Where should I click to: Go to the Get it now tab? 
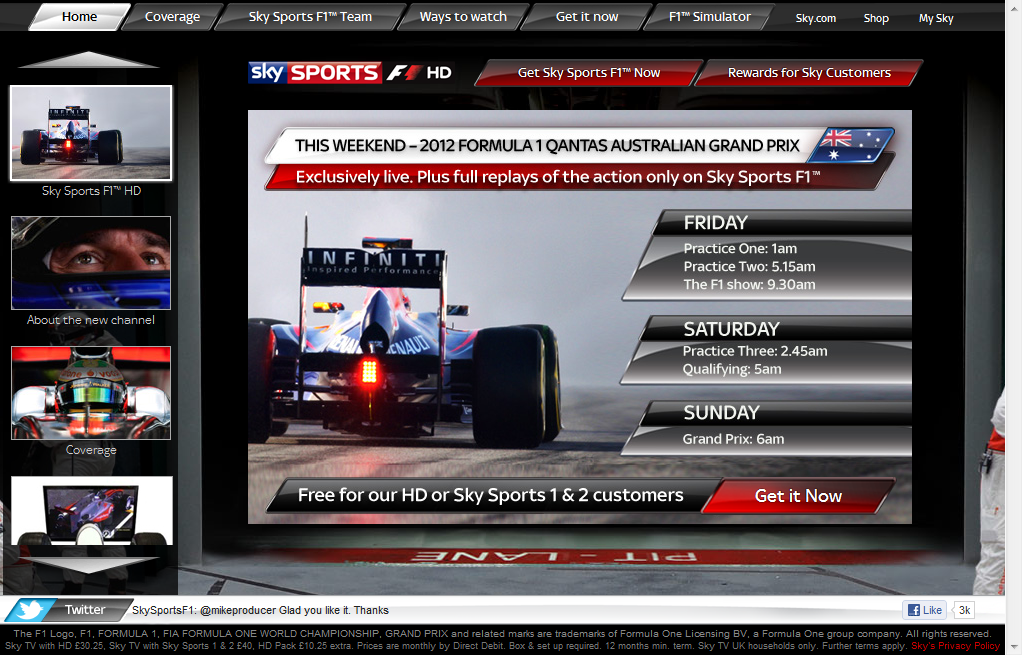pyautogui.click(x=587, y=17)
